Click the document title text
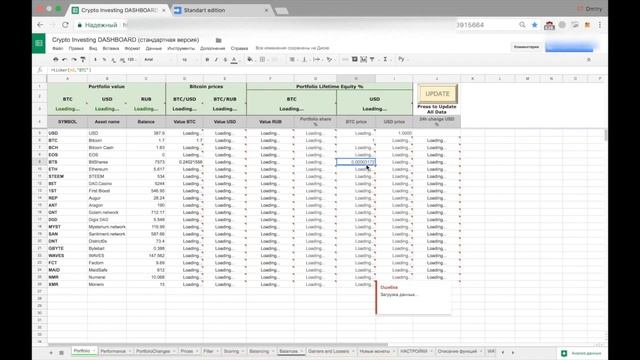Image resolution: width=640 pixels, height=360 pixels. click(x=125, y=40)
